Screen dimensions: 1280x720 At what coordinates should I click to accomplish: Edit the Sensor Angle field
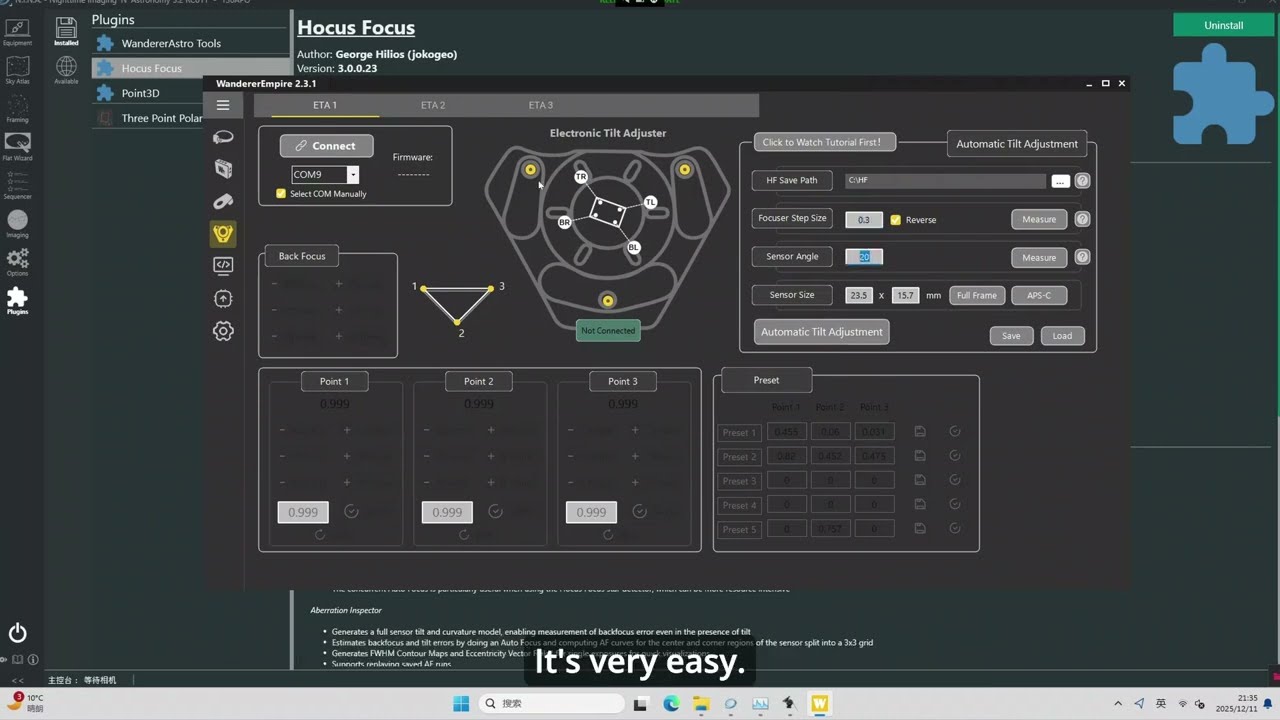(x=864, y=257)
